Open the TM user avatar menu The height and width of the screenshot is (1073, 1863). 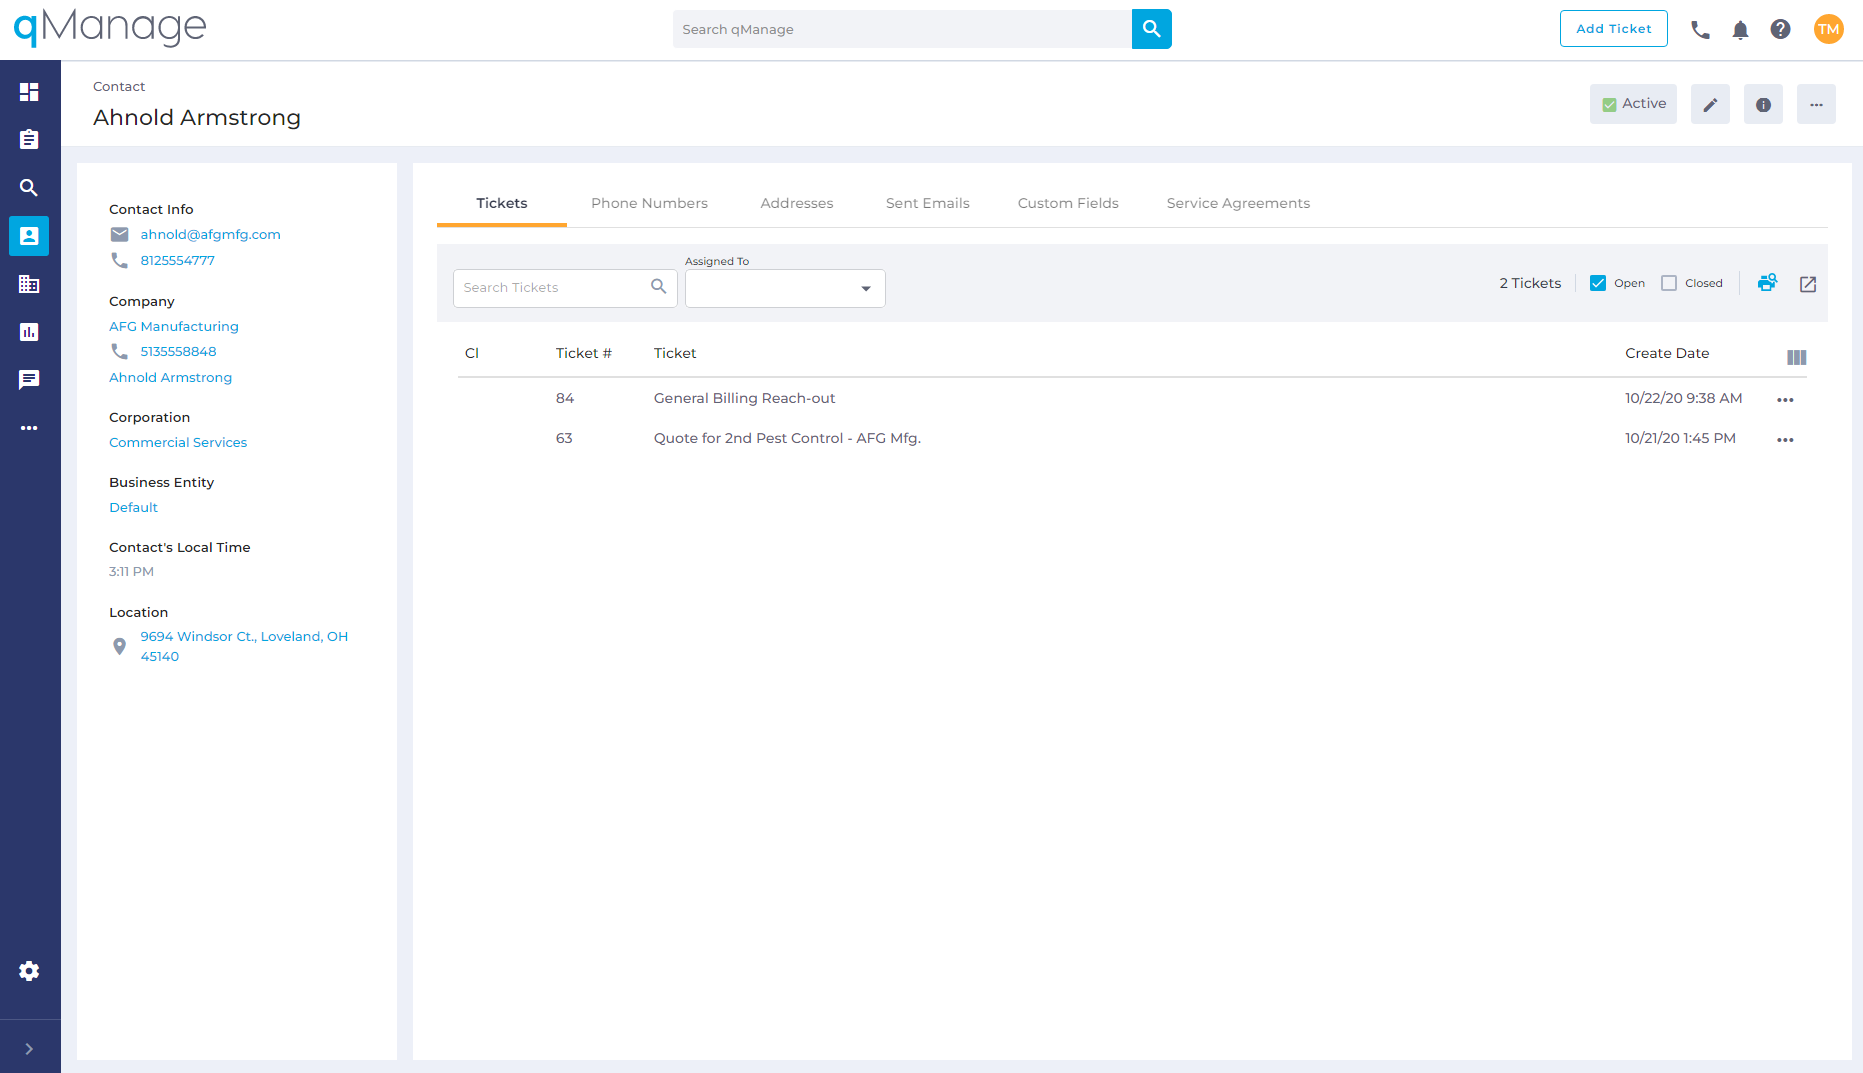[1828, 29]
